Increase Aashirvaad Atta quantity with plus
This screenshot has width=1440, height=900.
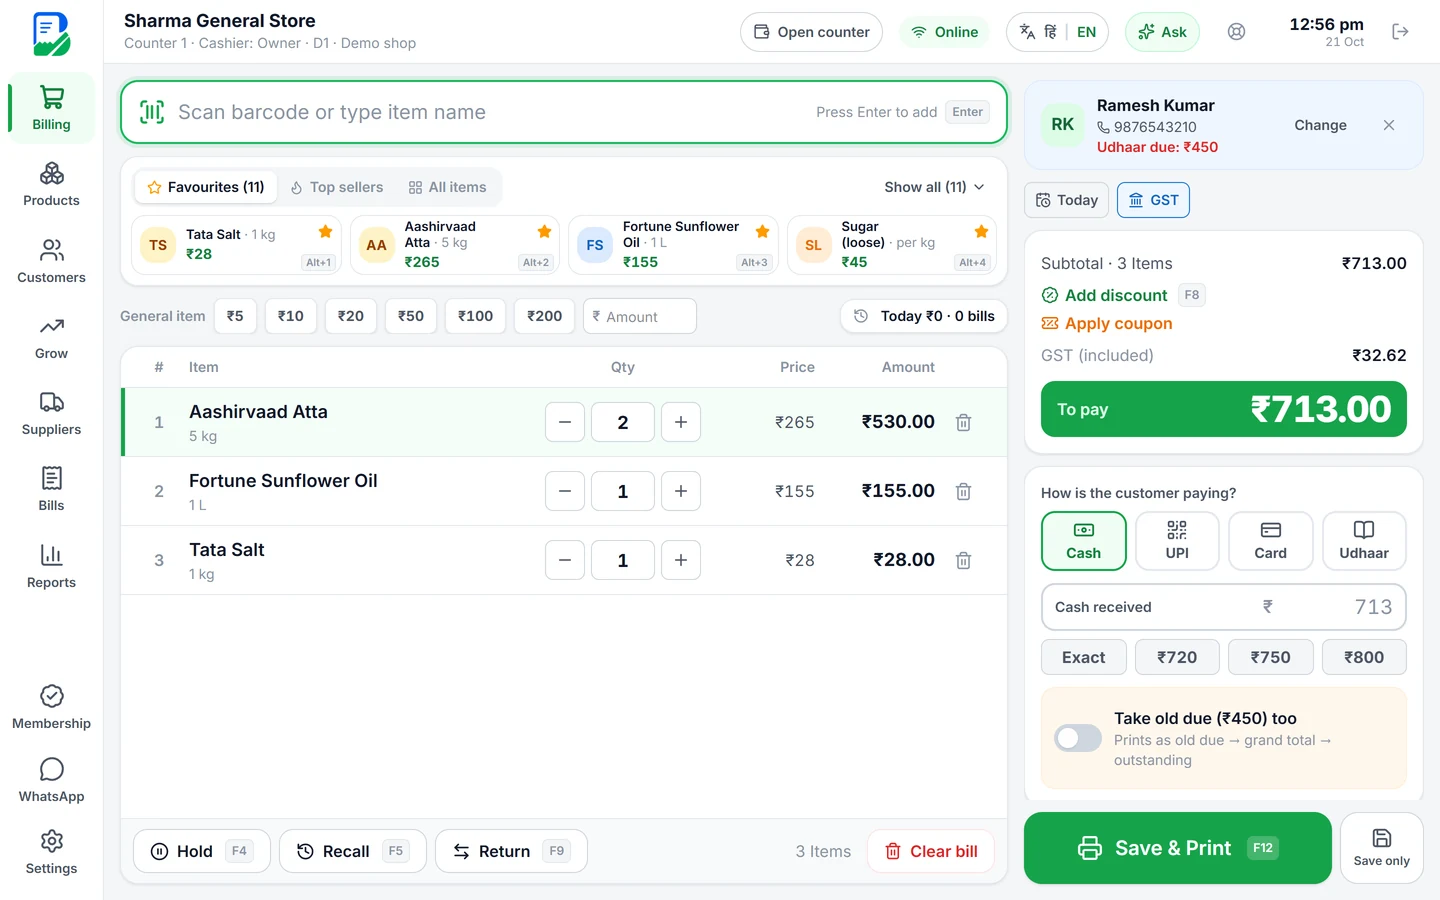(x=681, y=422)
